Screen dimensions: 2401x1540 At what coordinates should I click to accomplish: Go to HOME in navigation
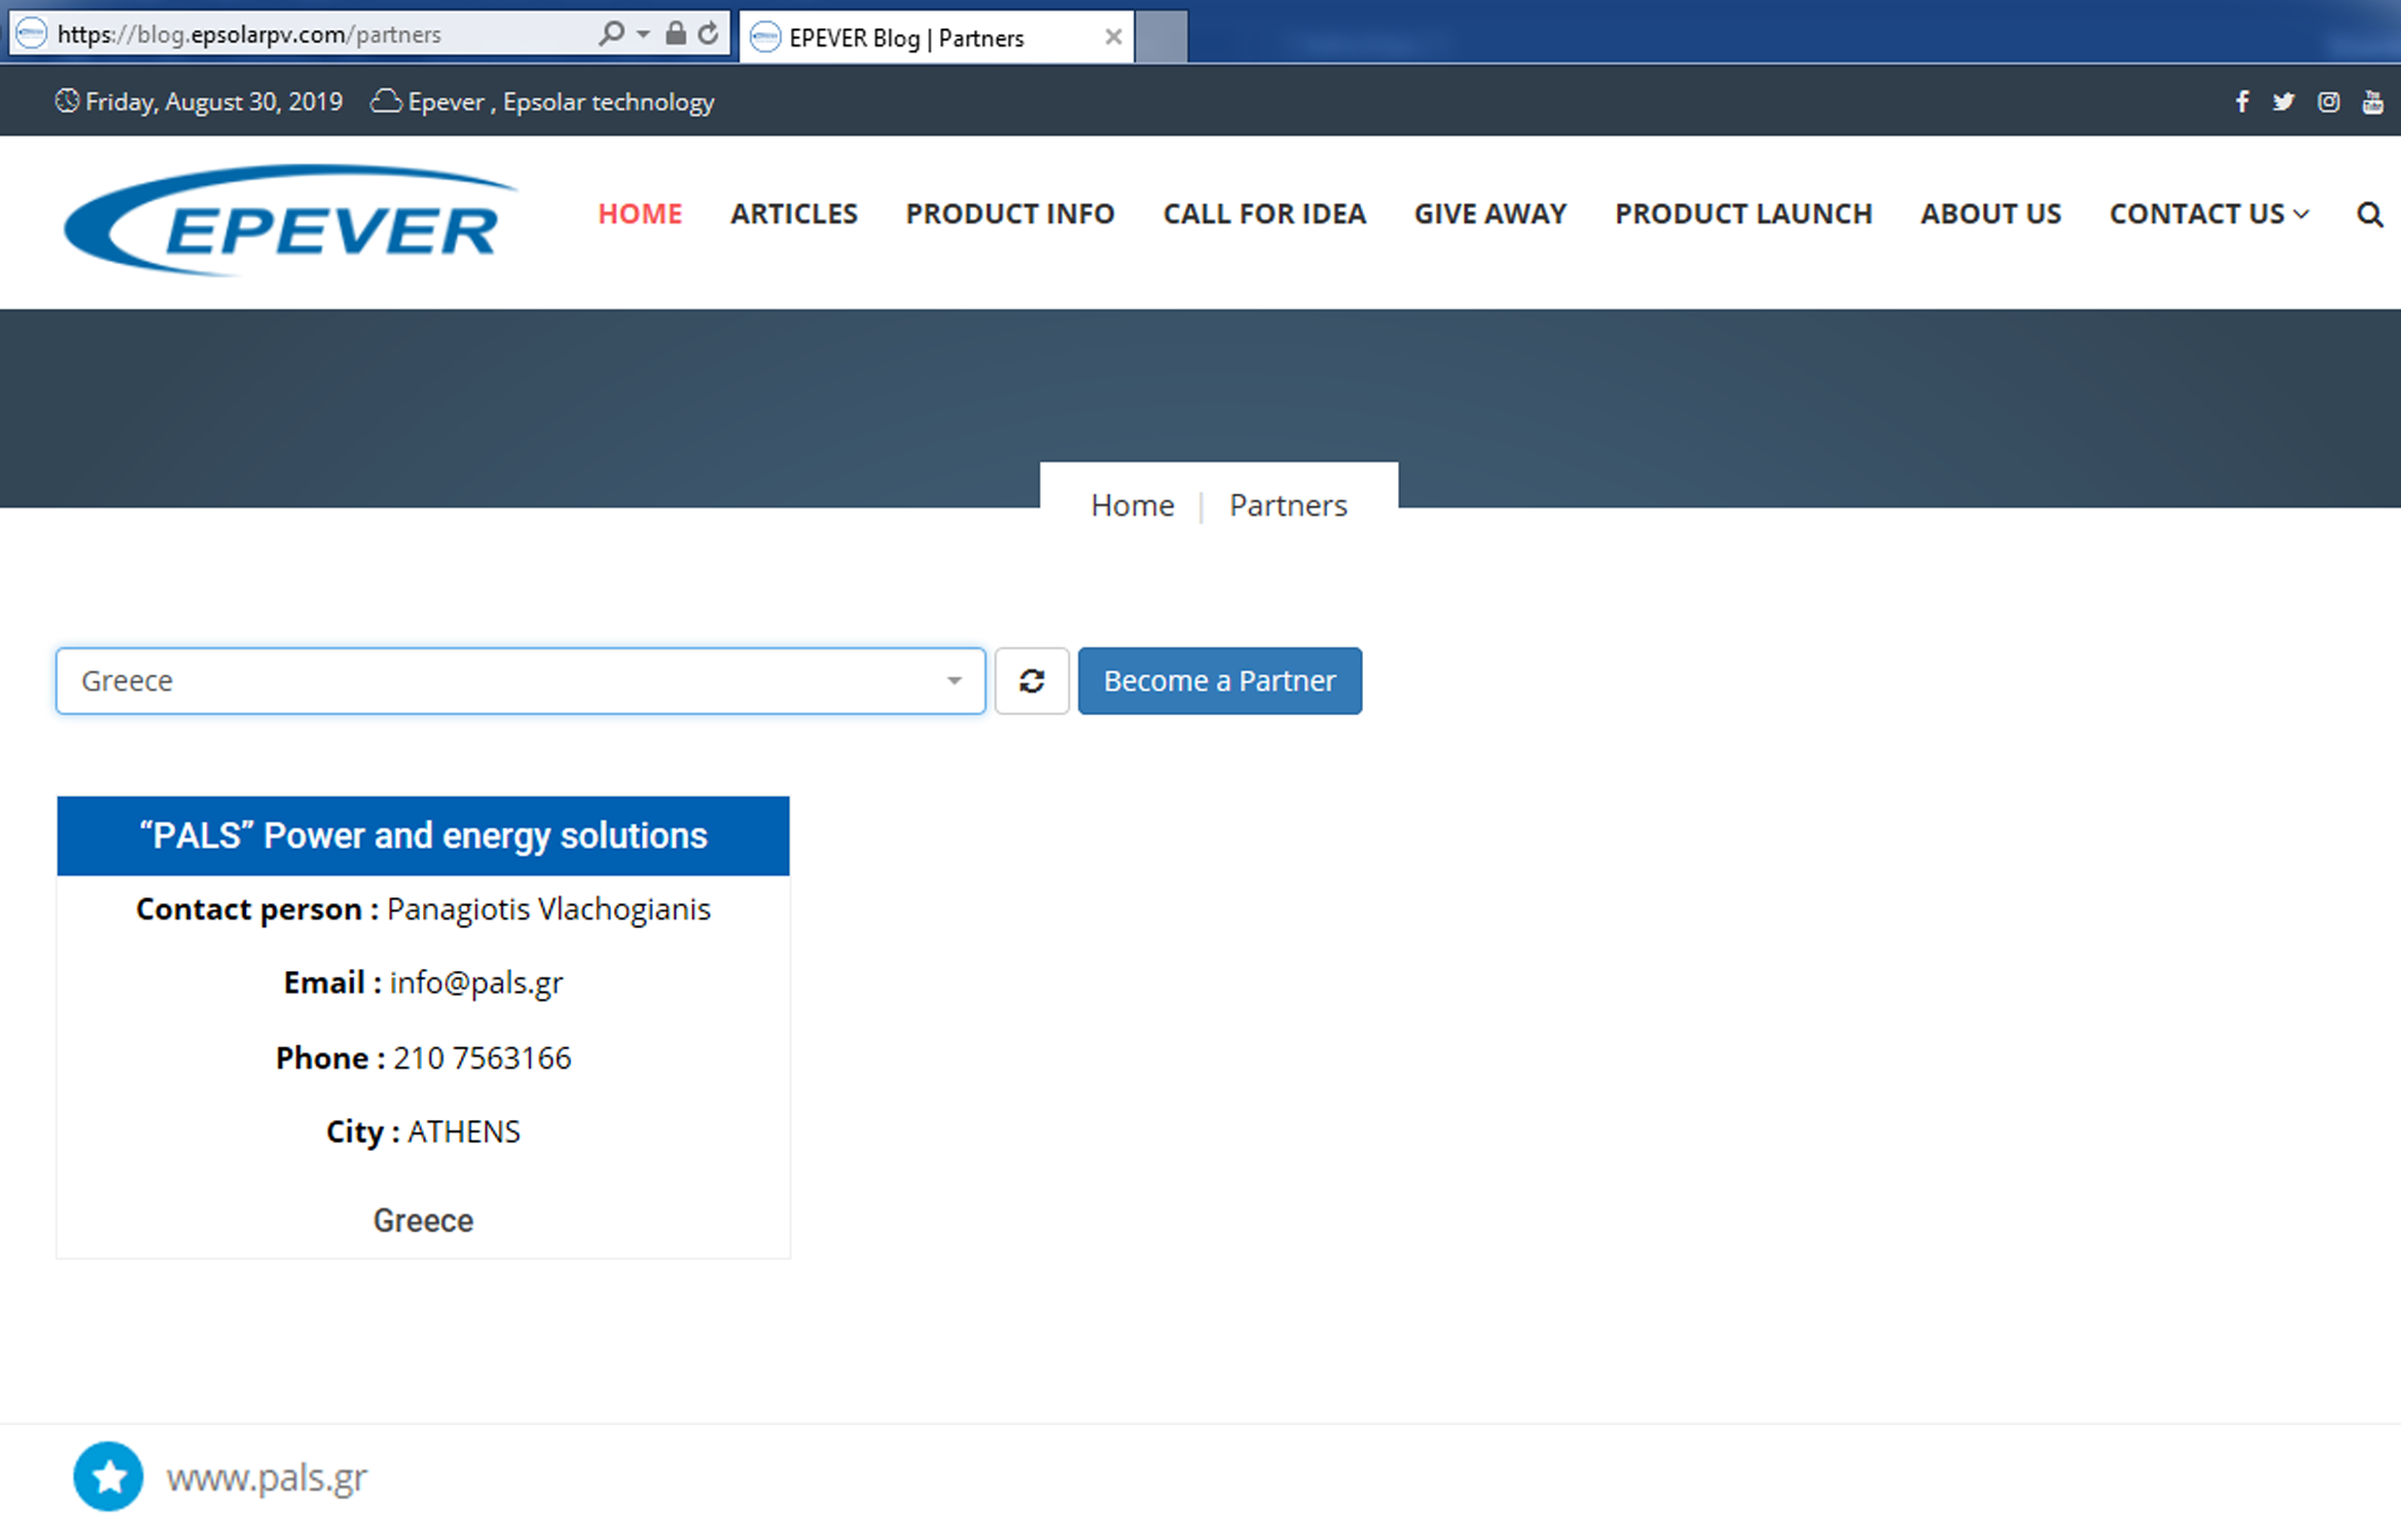coord(640,214)
